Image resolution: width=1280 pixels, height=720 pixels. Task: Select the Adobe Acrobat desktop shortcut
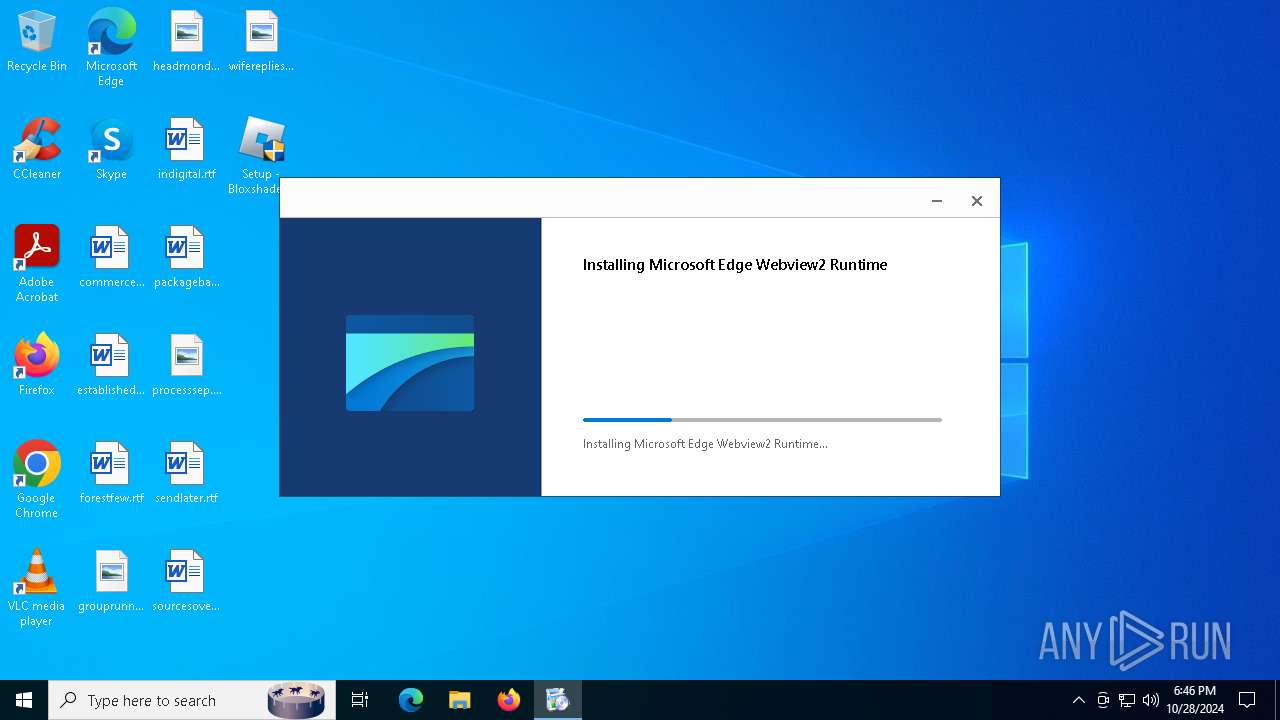[37, 264]
